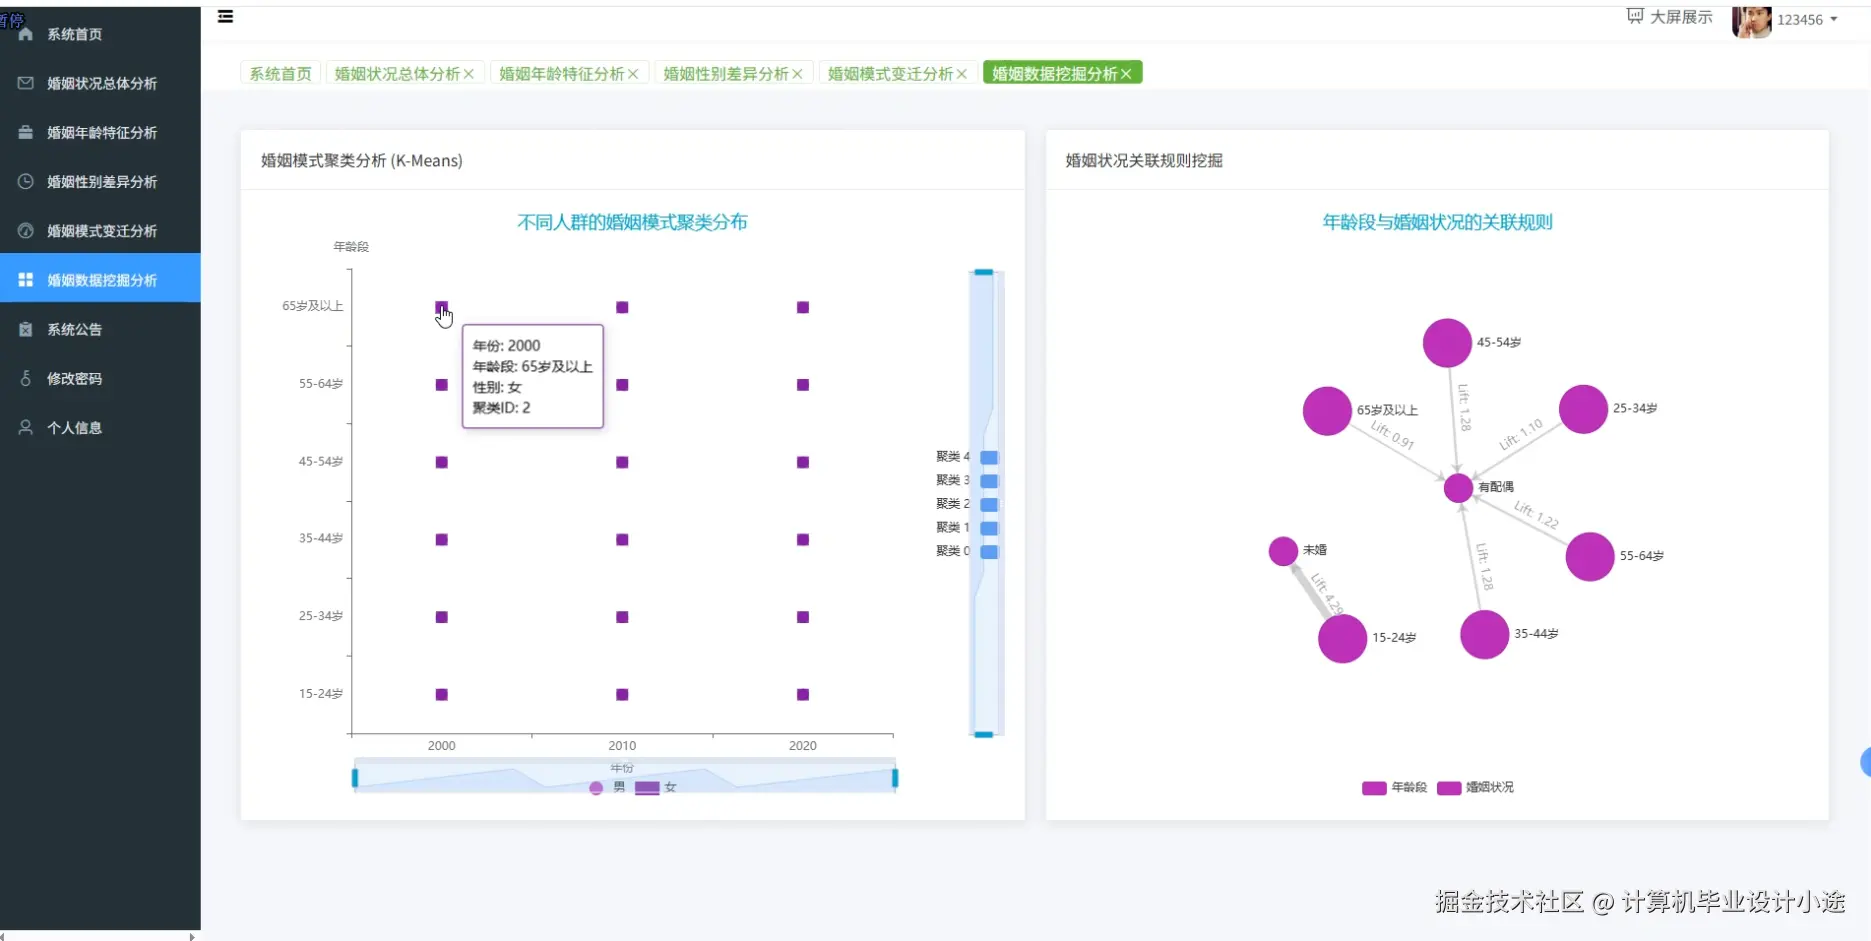Open the user dropdown next to 123456

tap(1834, 20)
